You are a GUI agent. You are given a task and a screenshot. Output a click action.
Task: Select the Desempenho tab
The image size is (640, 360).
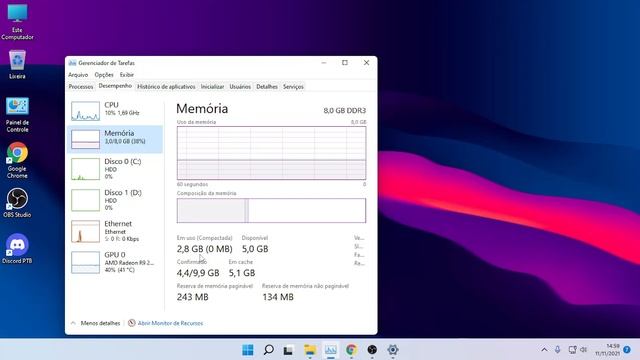115,86
